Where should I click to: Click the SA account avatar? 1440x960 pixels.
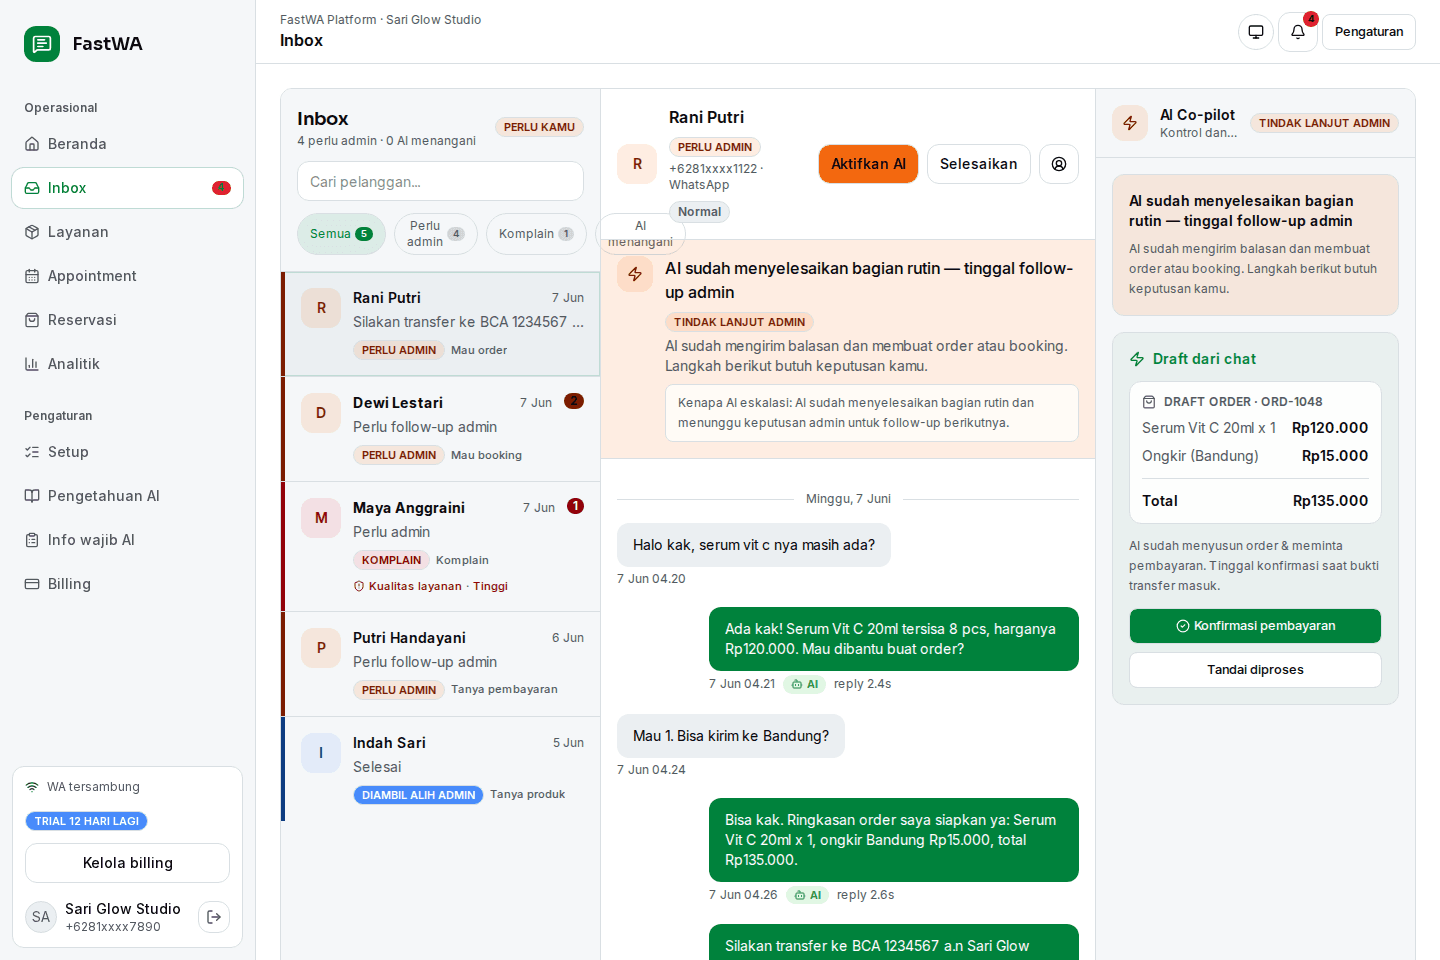41,917
